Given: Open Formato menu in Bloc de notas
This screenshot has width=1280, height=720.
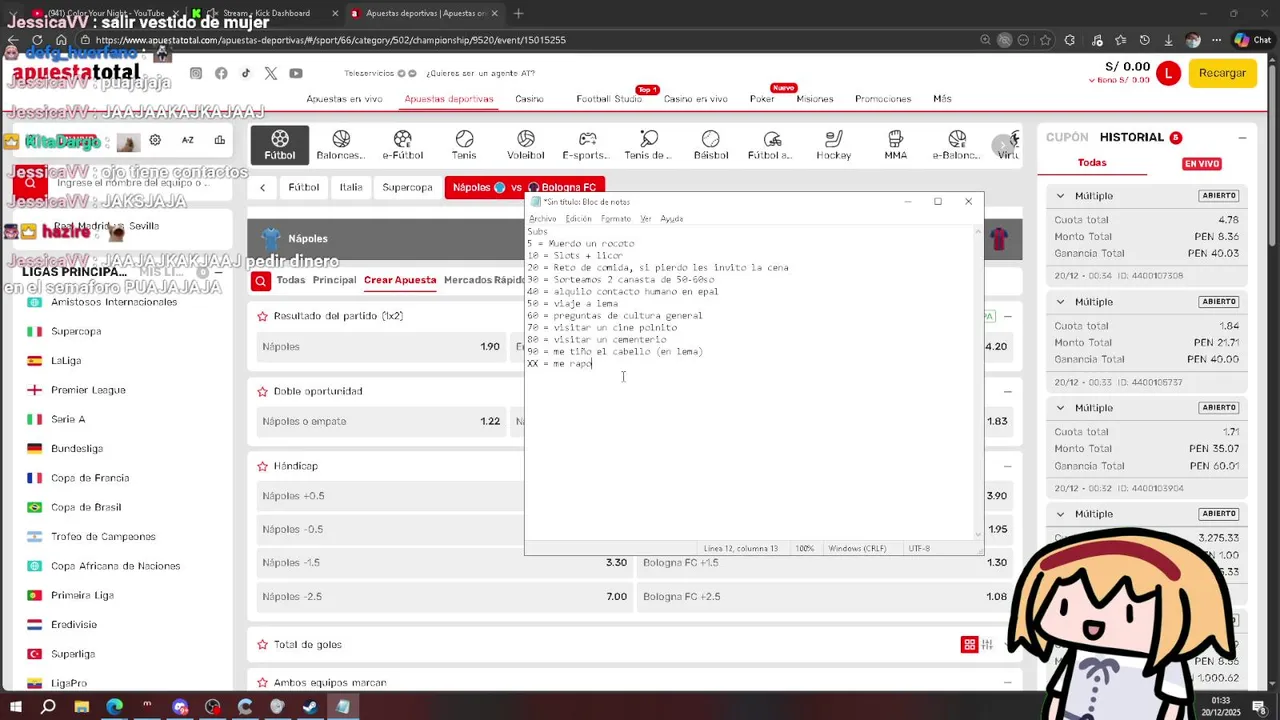Looking at the screenshot, I should pos(615,219).
